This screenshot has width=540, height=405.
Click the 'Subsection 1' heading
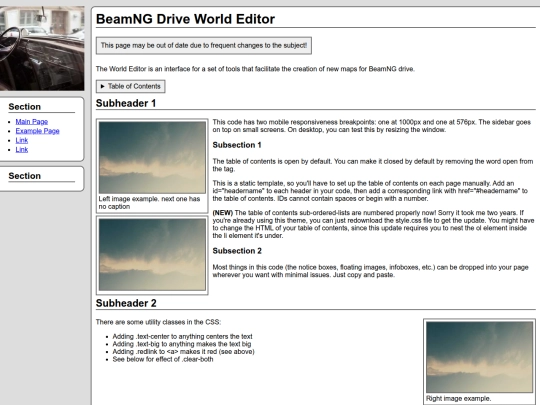tap(237, 145)
